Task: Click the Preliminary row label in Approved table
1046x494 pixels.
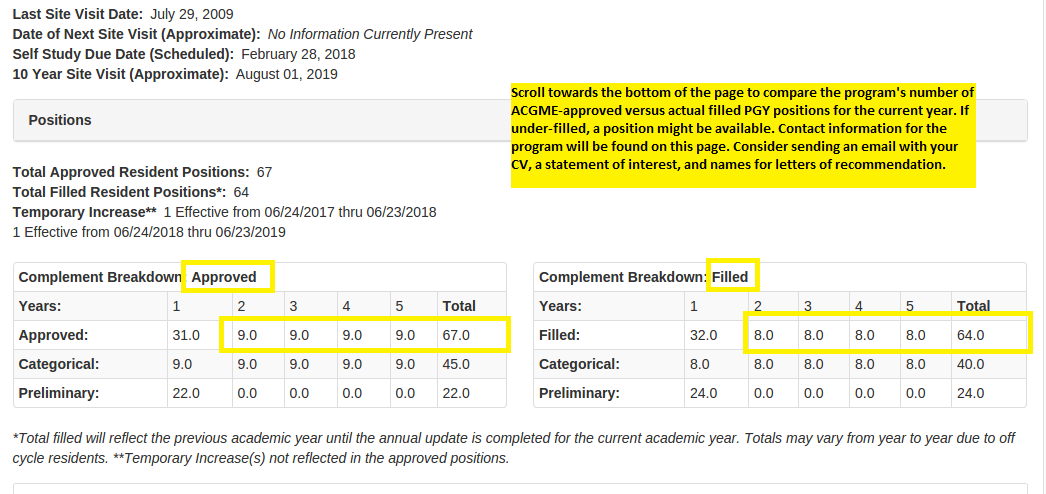Action: (59, 393)
